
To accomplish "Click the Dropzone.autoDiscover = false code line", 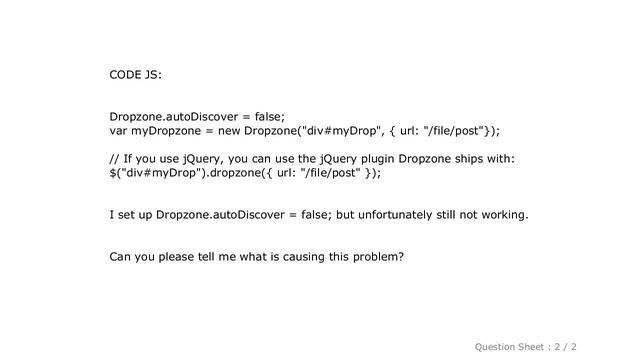I will [x=197, y=117].
